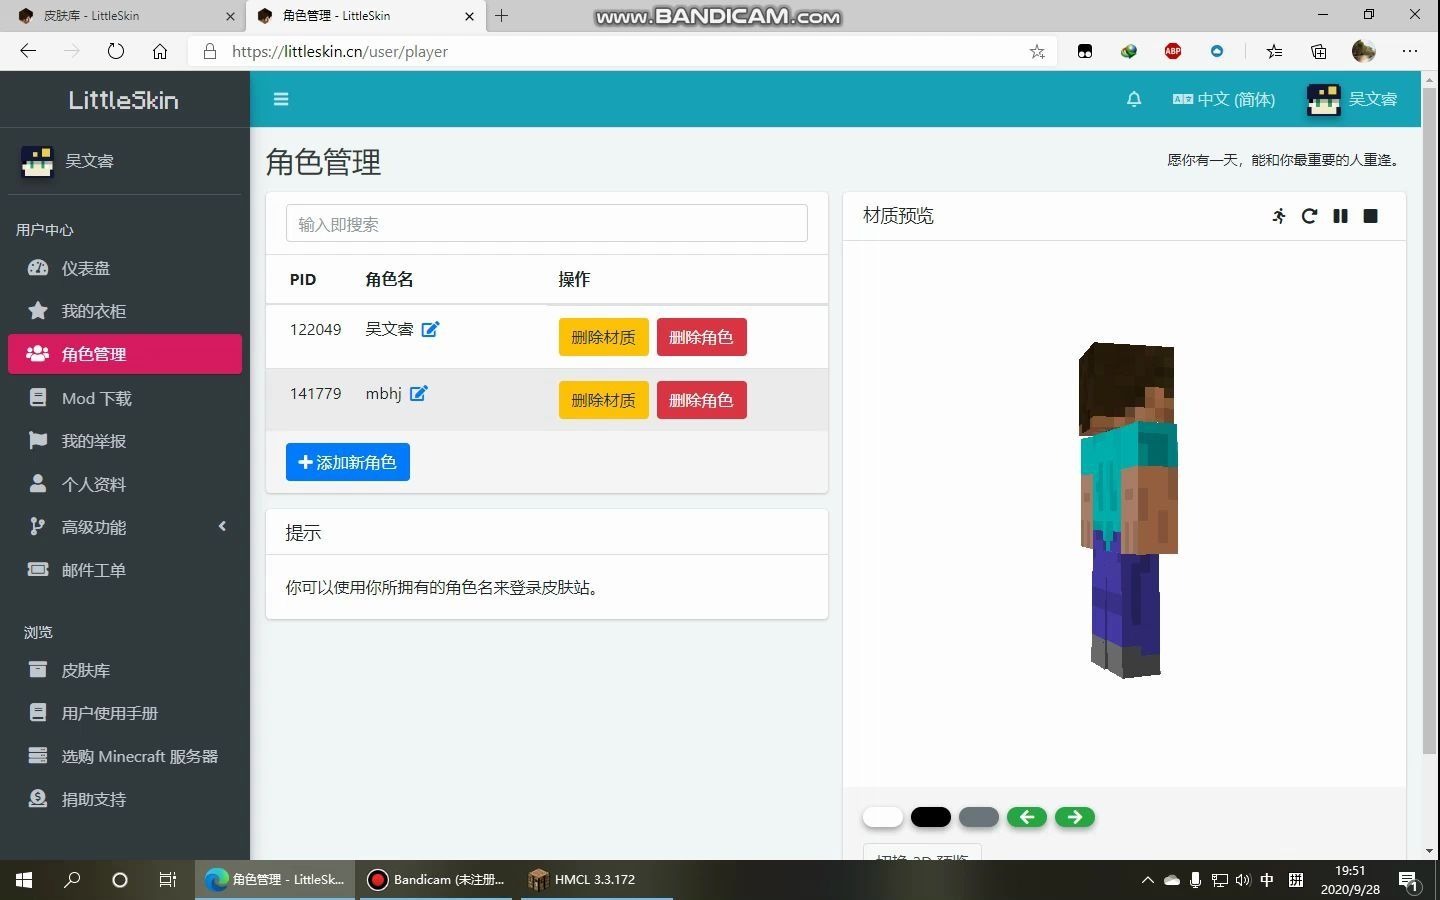Pause the skin preview animation
The height and width of the screenshot is (900, 1440).
click(1340, 216)
